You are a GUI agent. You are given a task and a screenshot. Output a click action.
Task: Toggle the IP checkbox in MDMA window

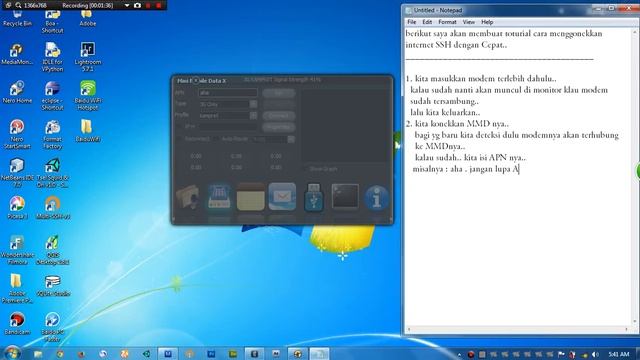pyautogui.click(x=179, y=127)
